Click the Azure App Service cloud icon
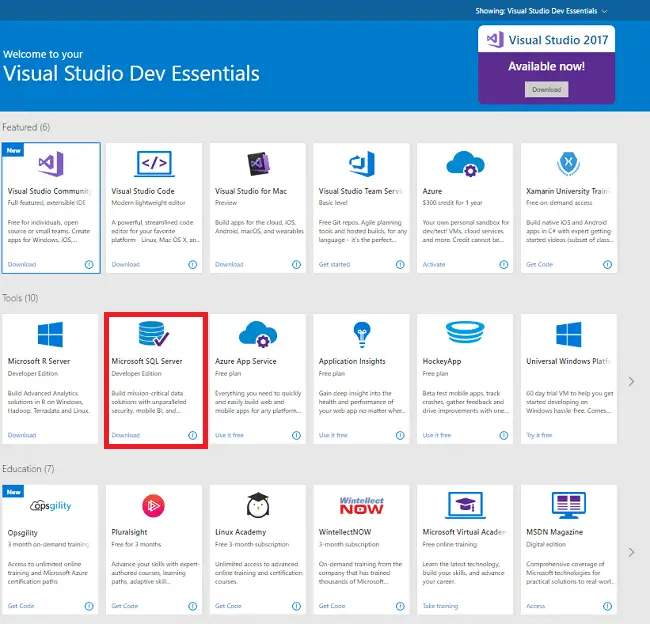 (258, 334)
